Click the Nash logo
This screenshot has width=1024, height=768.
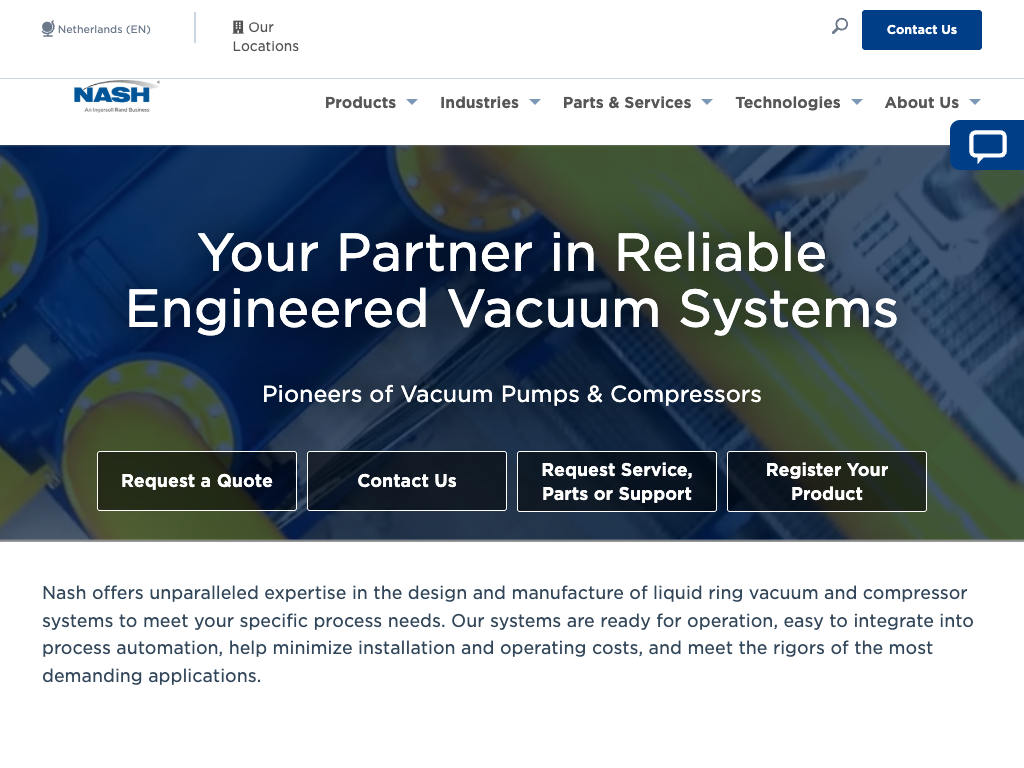[112, 97]
